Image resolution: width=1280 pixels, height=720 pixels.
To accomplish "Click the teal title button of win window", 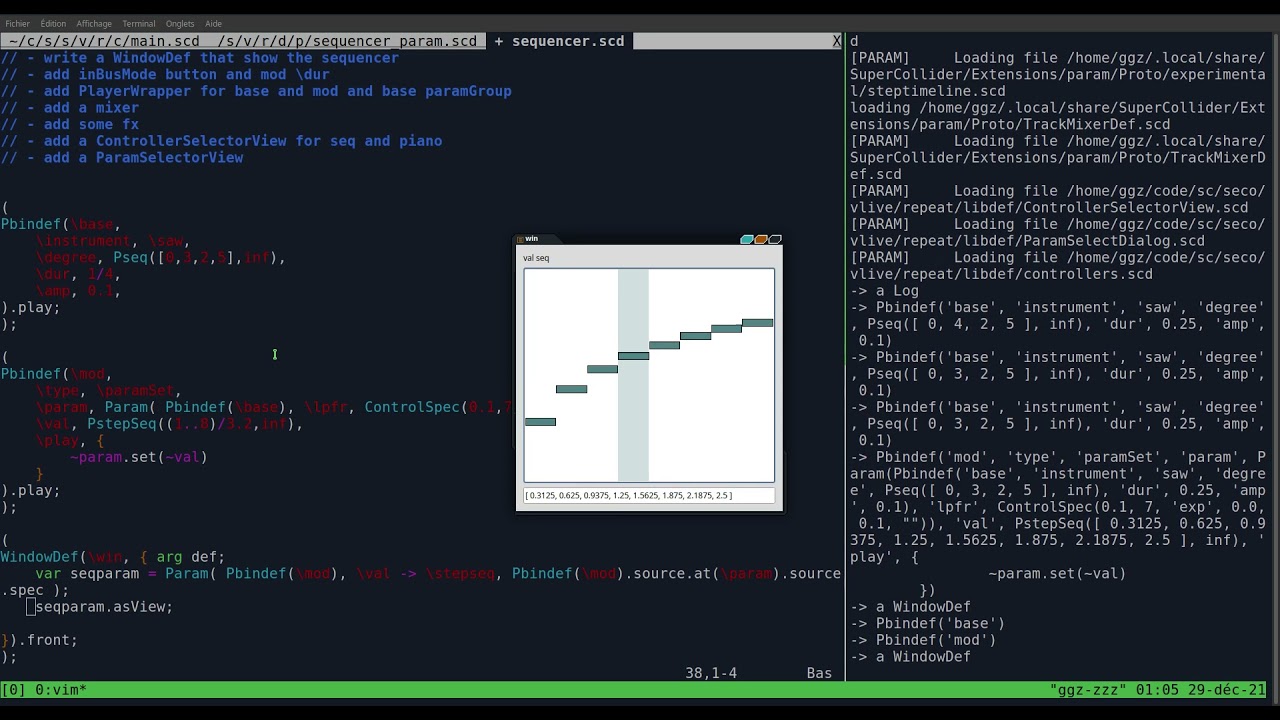I will pos(747,239).
